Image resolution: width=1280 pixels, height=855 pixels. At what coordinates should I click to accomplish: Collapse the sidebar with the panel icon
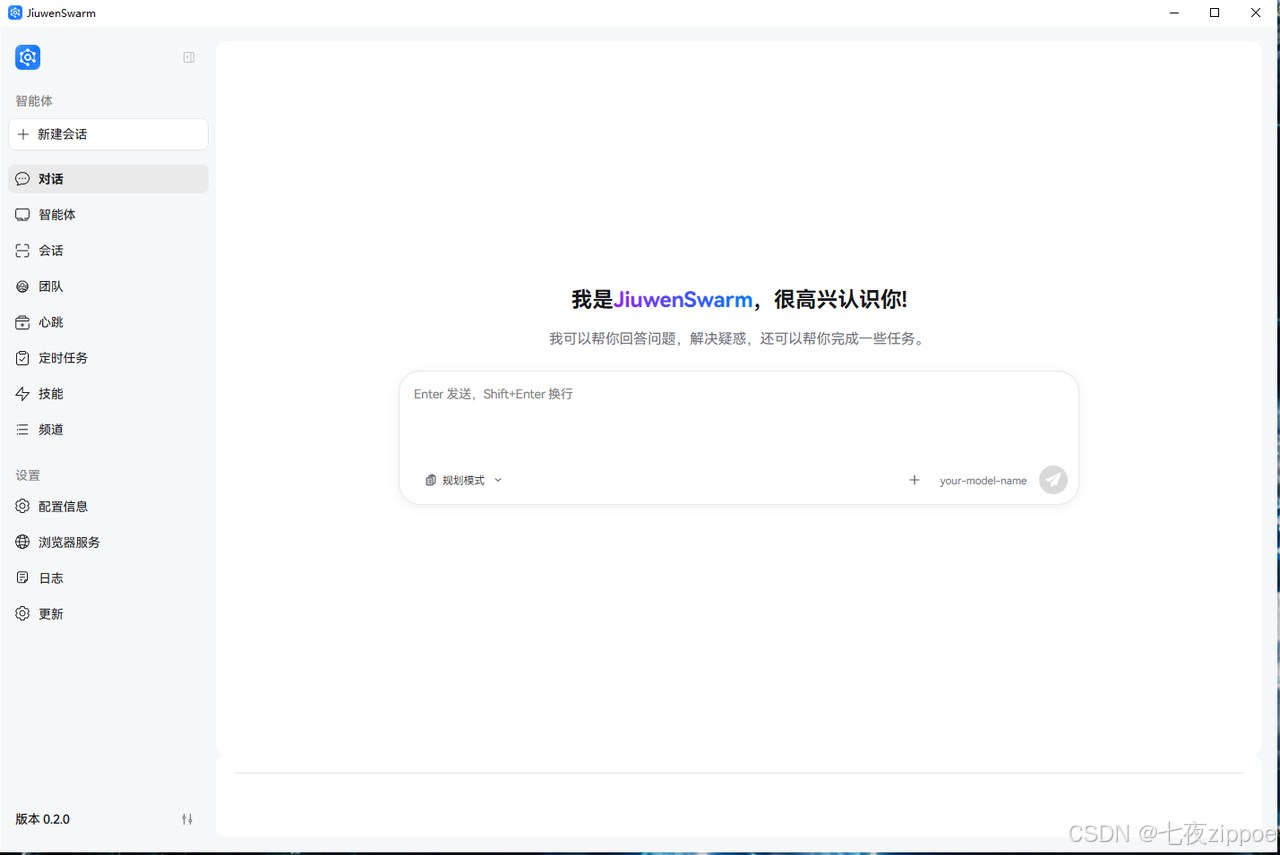189,57
